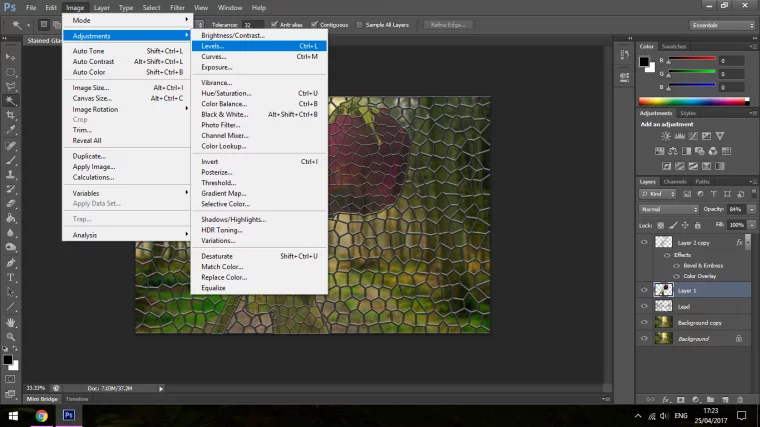The image size is (760, 427).
Task: Toggle Bevel & Emboss effect visibility
Action: [677, 266]
